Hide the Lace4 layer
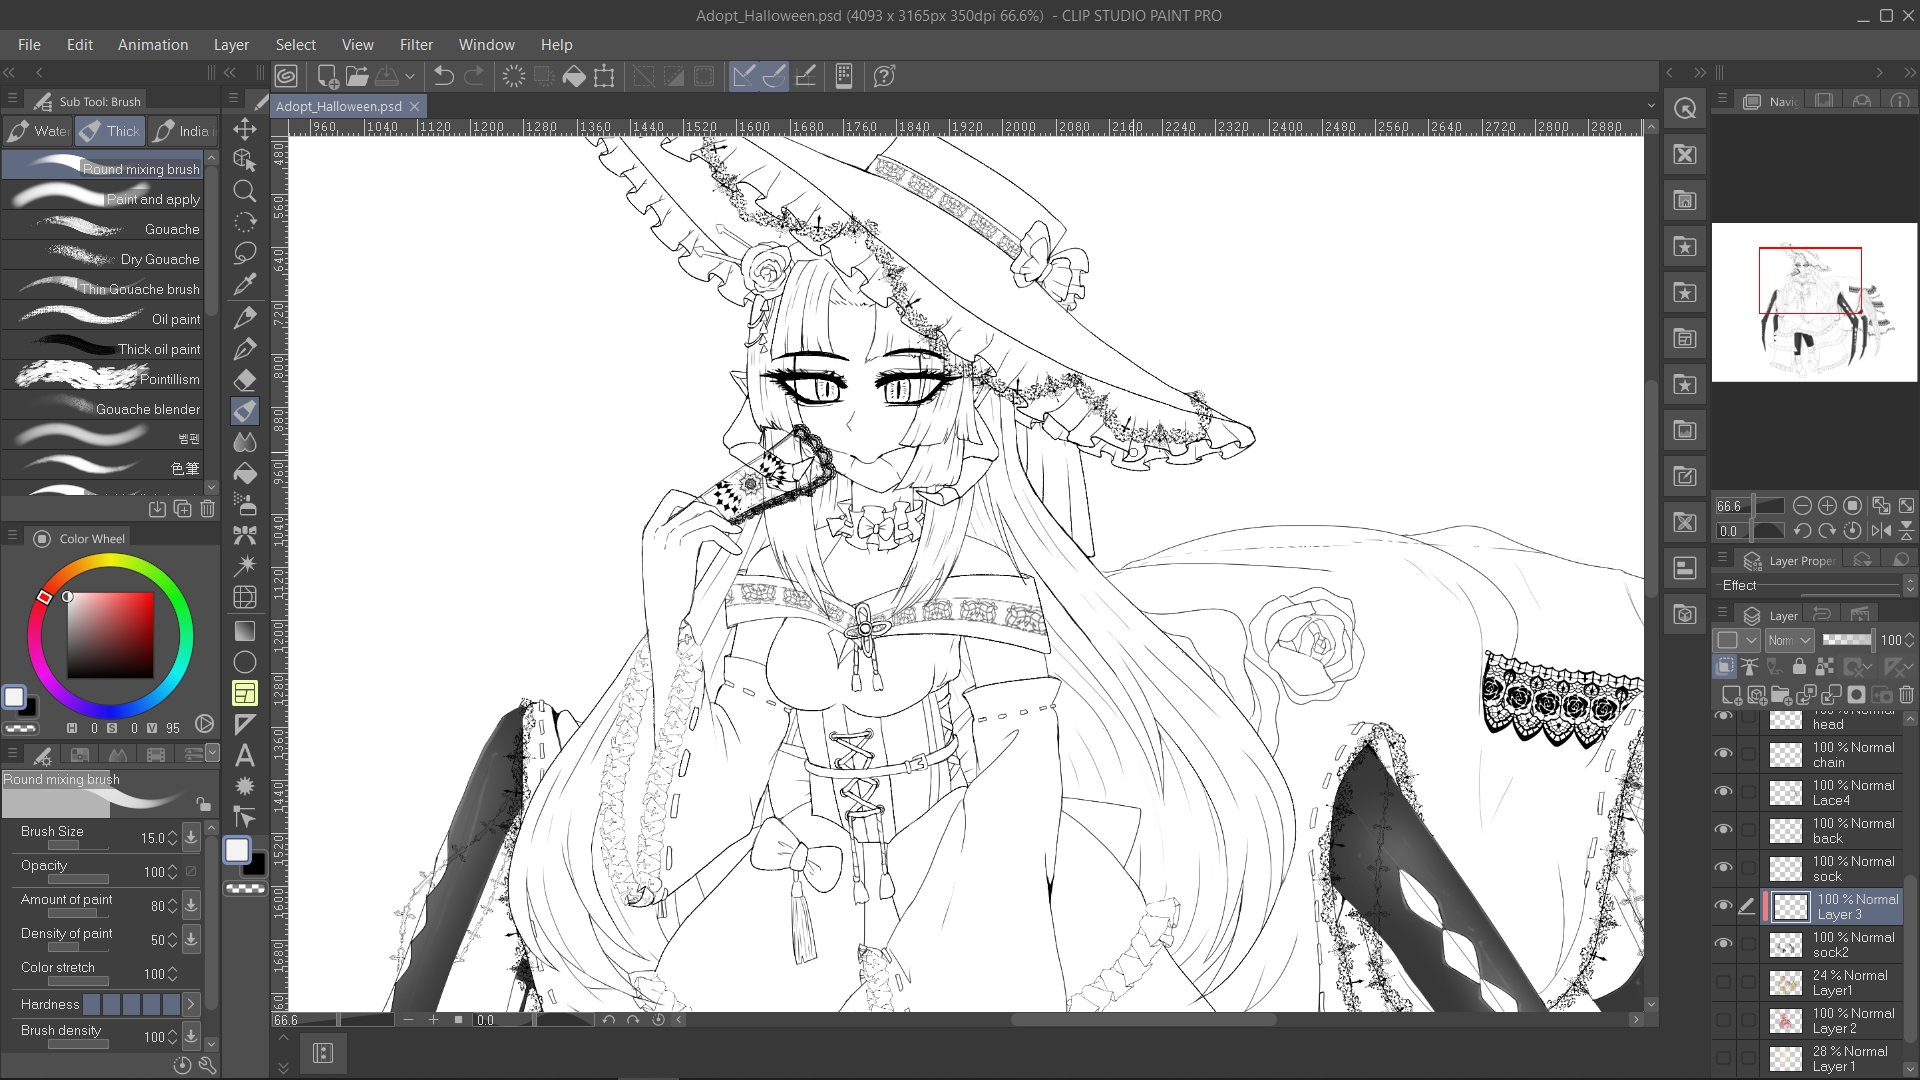The image size is (1920, 1080). 1723,792
